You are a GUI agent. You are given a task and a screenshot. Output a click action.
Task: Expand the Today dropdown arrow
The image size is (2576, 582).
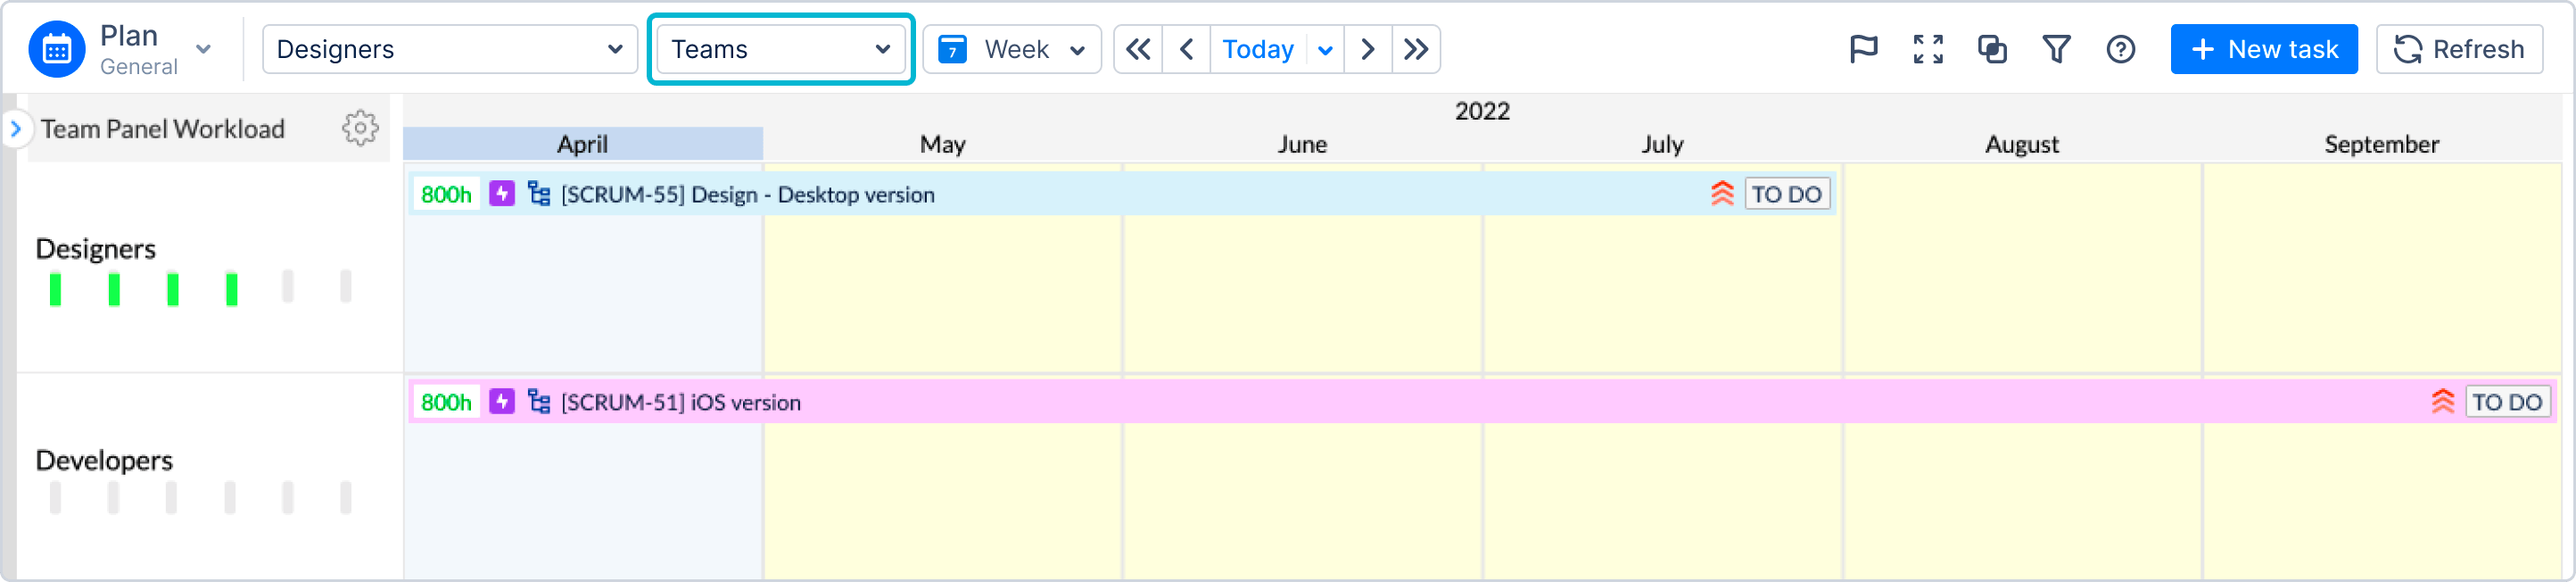1324,49
